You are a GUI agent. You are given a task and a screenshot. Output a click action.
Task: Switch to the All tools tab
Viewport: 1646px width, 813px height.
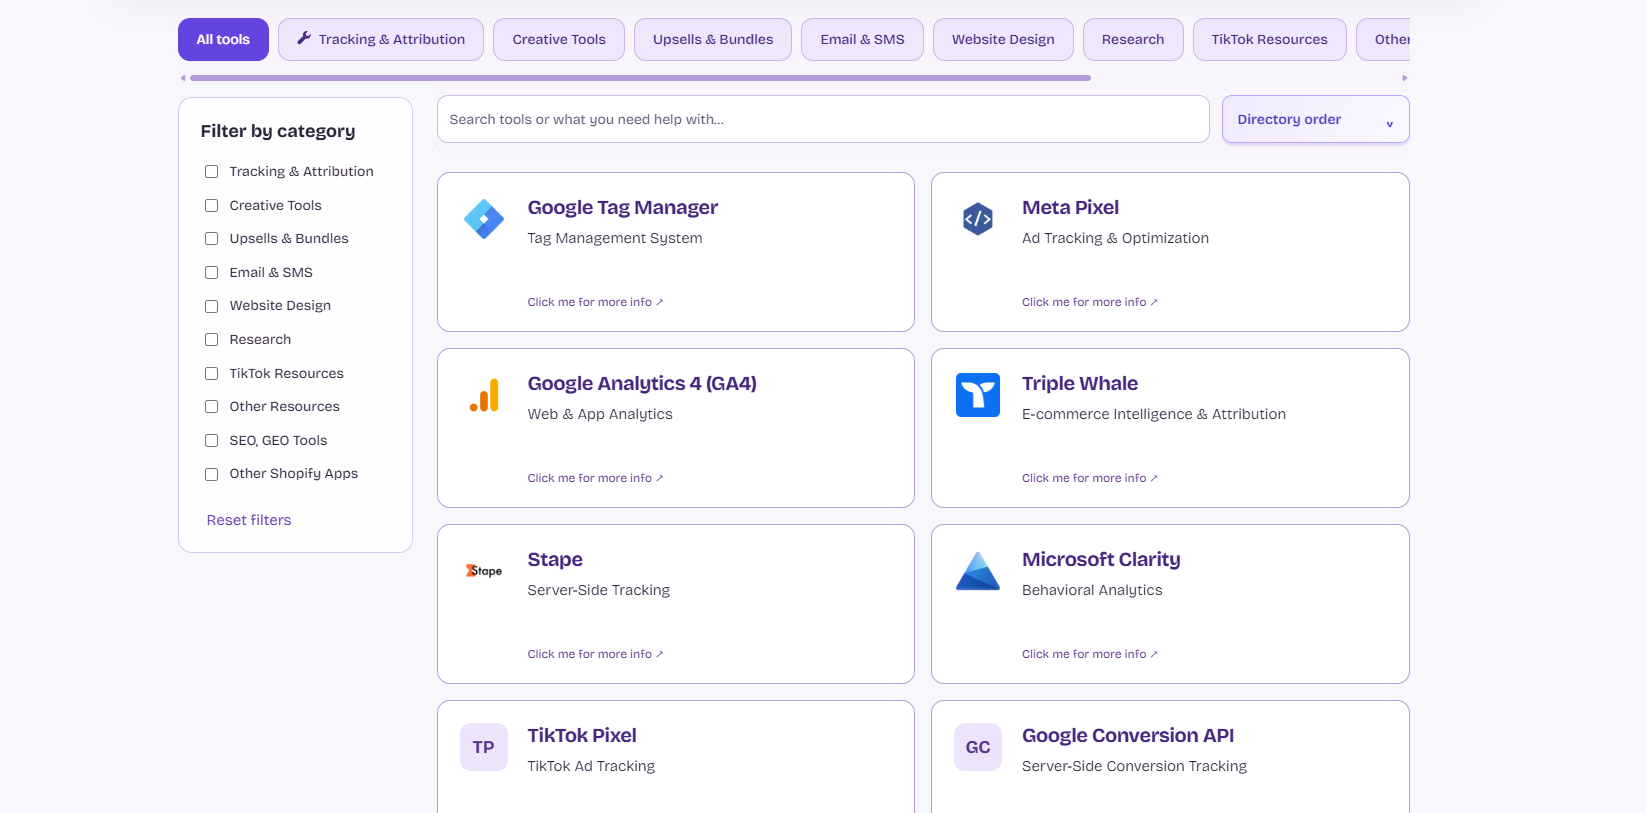(x=223, y=39)
